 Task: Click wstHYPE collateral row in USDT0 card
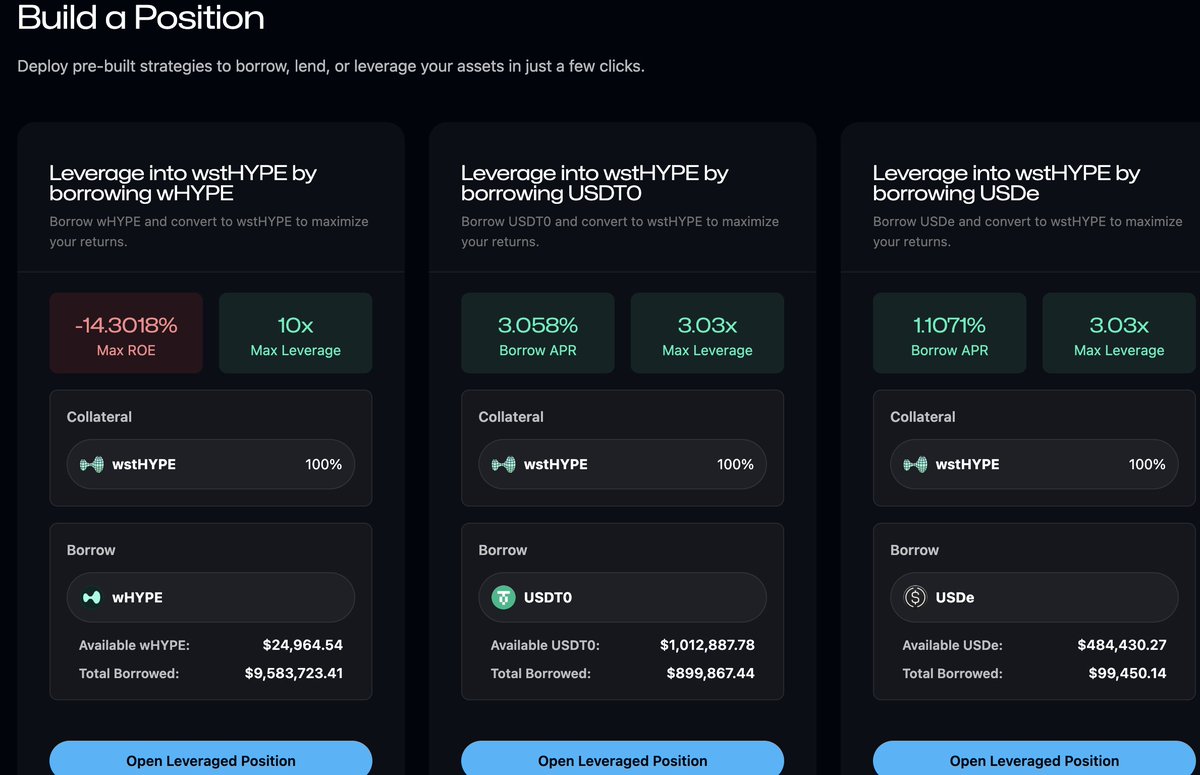point(622,464)
